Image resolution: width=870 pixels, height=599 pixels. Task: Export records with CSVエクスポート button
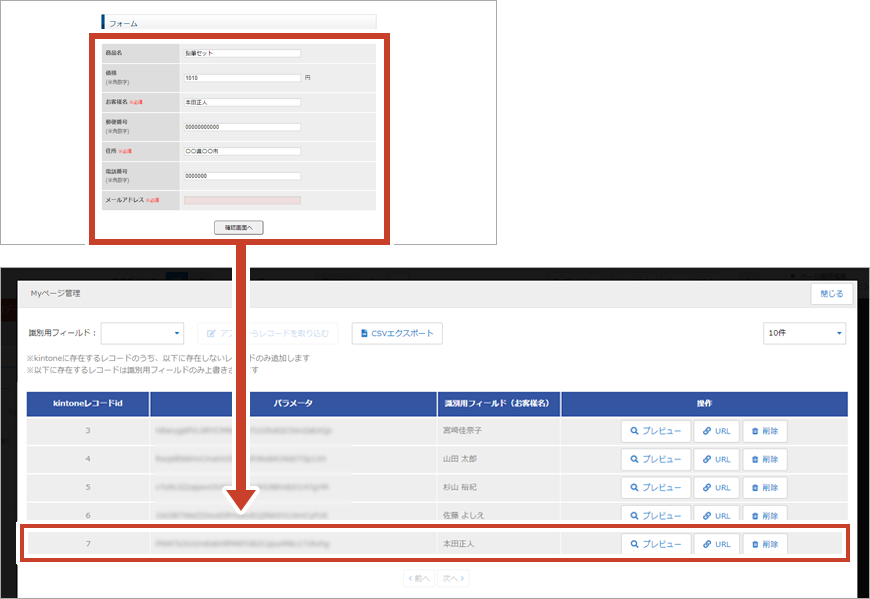coord(397,333)
